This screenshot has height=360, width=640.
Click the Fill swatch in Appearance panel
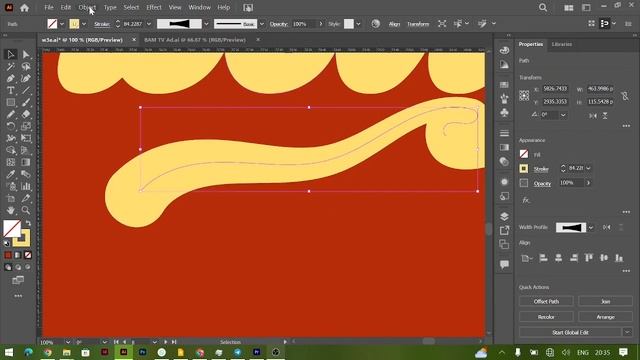[524, 154]
